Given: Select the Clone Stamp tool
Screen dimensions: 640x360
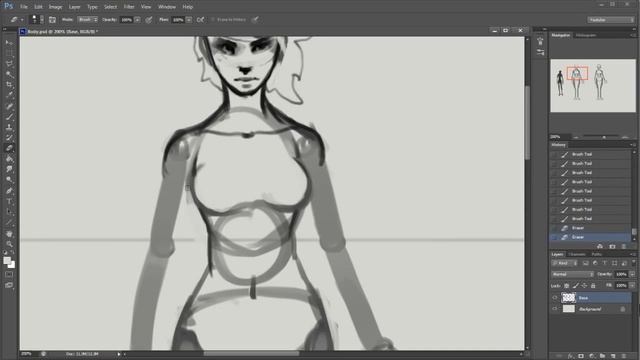Looking at the screenshot, I should point(9,127).
